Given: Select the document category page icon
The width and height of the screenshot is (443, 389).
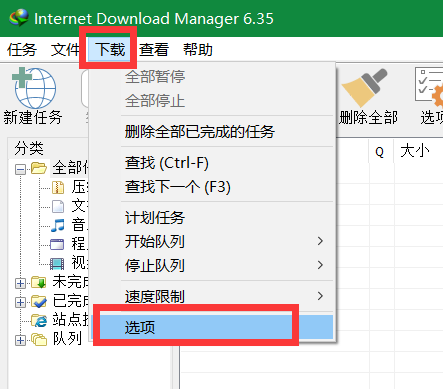Looking at the screenshot, I should pos(58,206).
